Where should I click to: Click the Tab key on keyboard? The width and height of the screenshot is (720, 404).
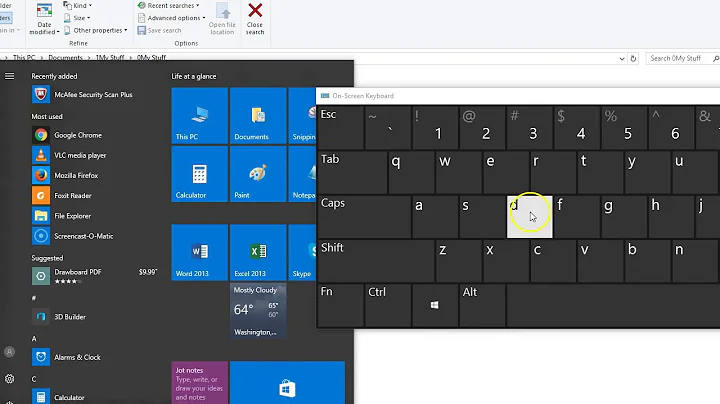coord(352,172)
